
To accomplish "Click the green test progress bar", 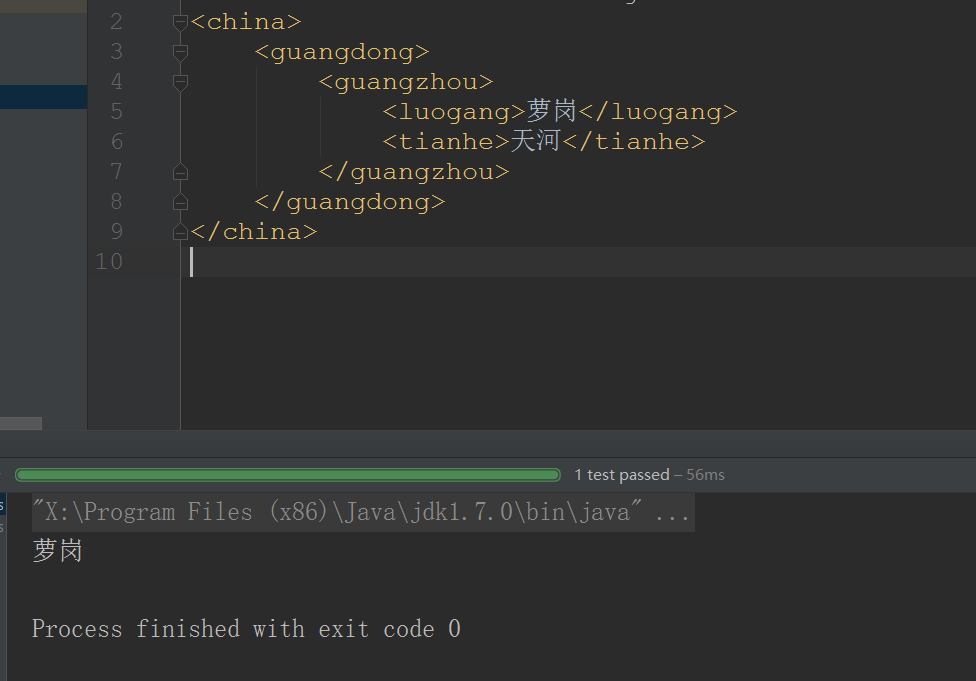I will (x=288, y=475).
